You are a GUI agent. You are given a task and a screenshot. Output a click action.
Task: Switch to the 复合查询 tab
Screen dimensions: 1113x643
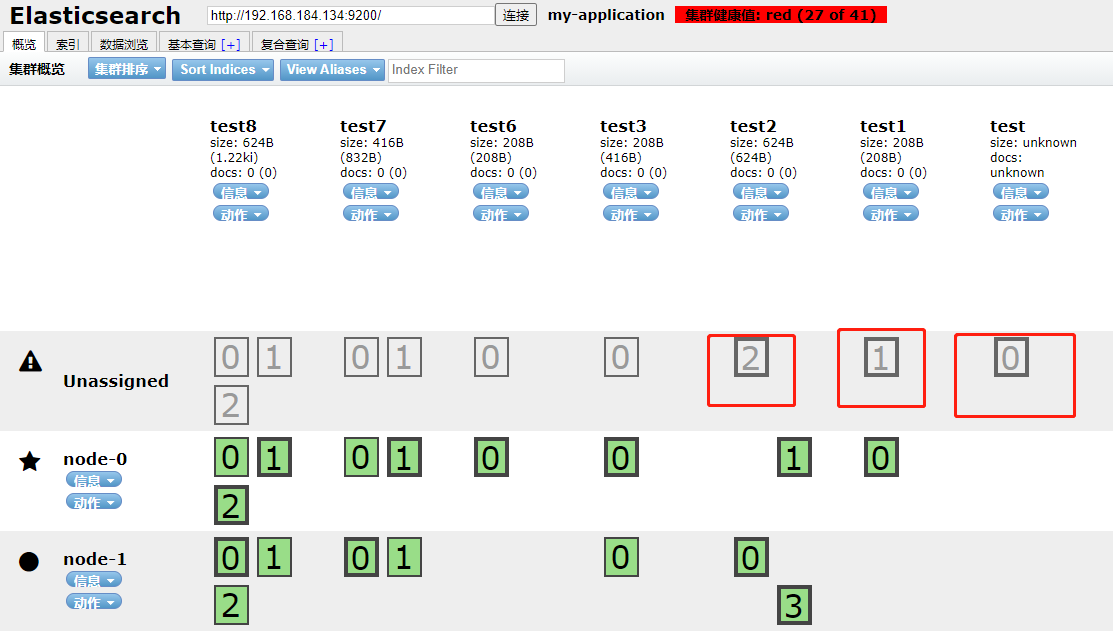click(297, 43)
